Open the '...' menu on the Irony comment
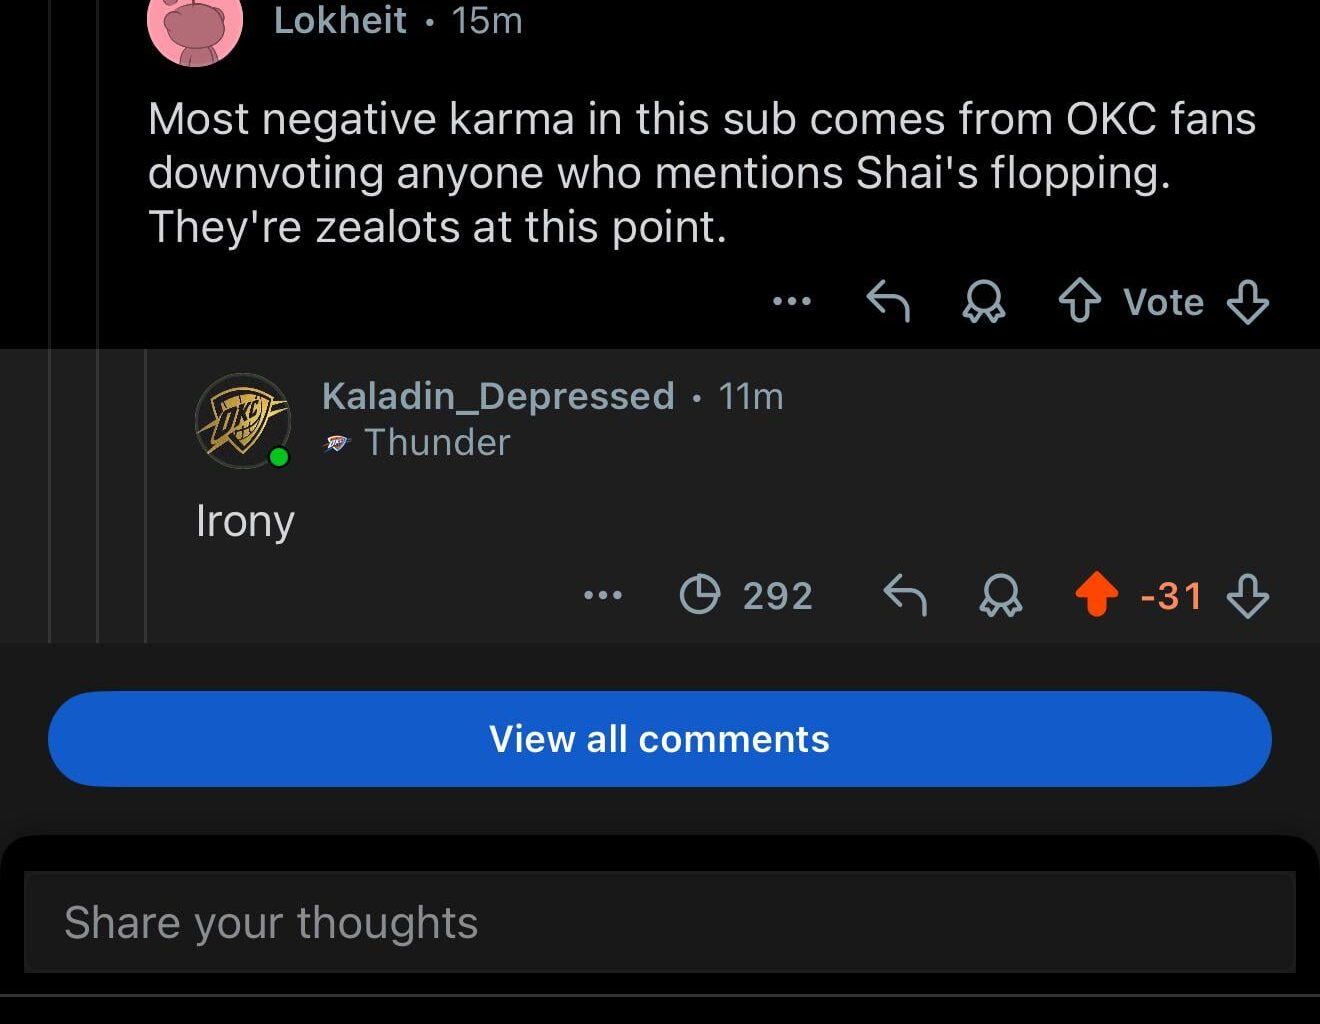 pos(603,594)
